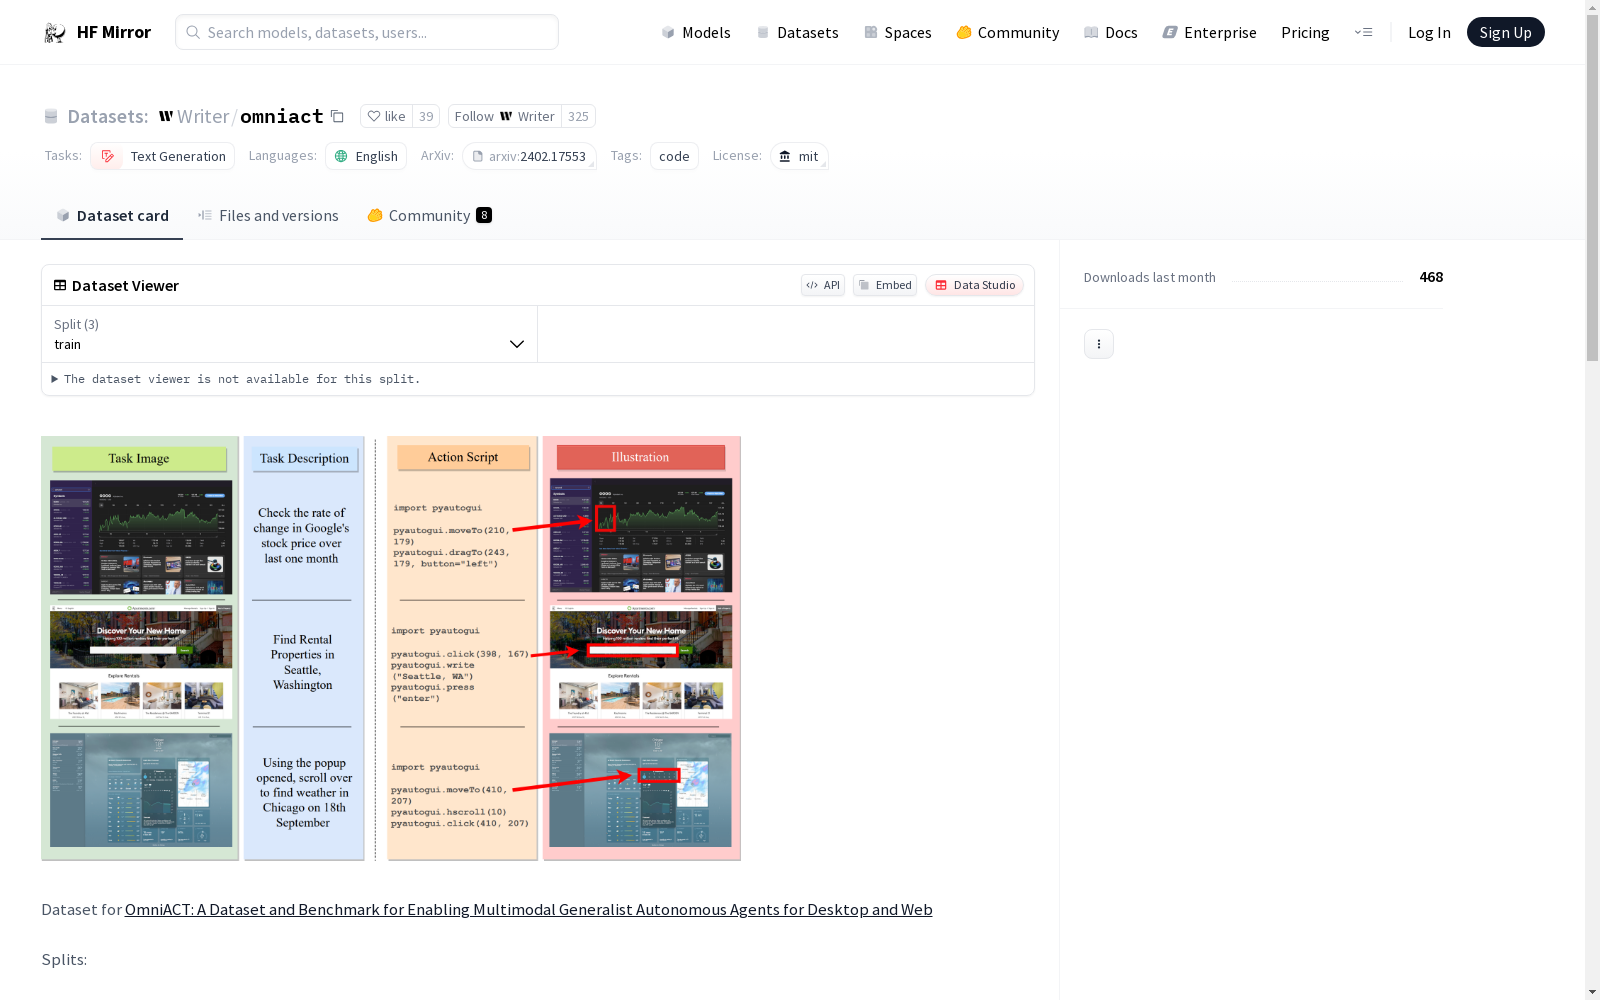This screenshot has width=1600, height=1000.
Task: Open the OmniACT paper link
Action: click(529, 909)
